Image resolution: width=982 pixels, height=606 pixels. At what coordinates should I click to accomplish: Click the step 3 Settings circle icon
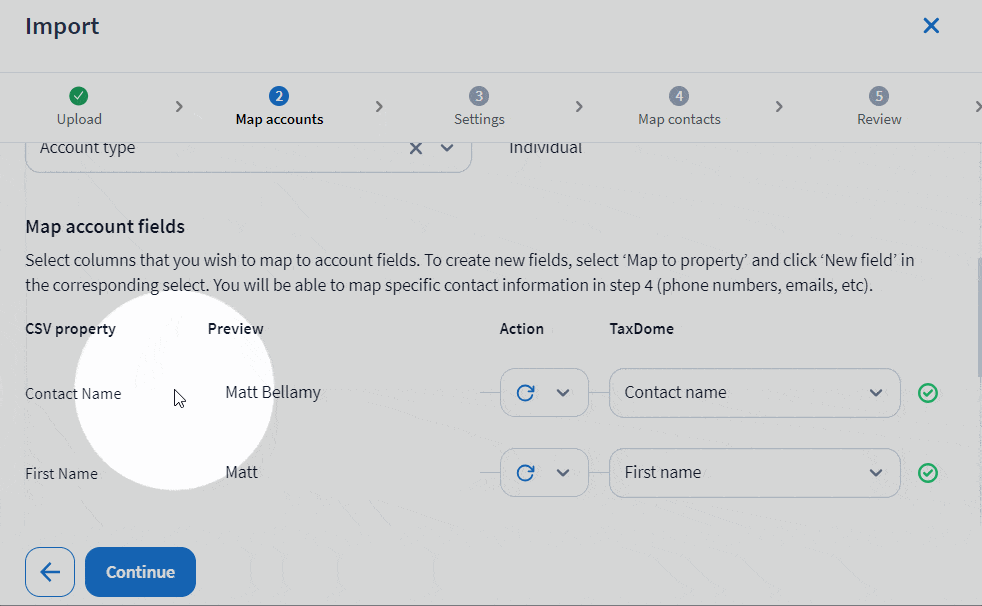(479, 96)
